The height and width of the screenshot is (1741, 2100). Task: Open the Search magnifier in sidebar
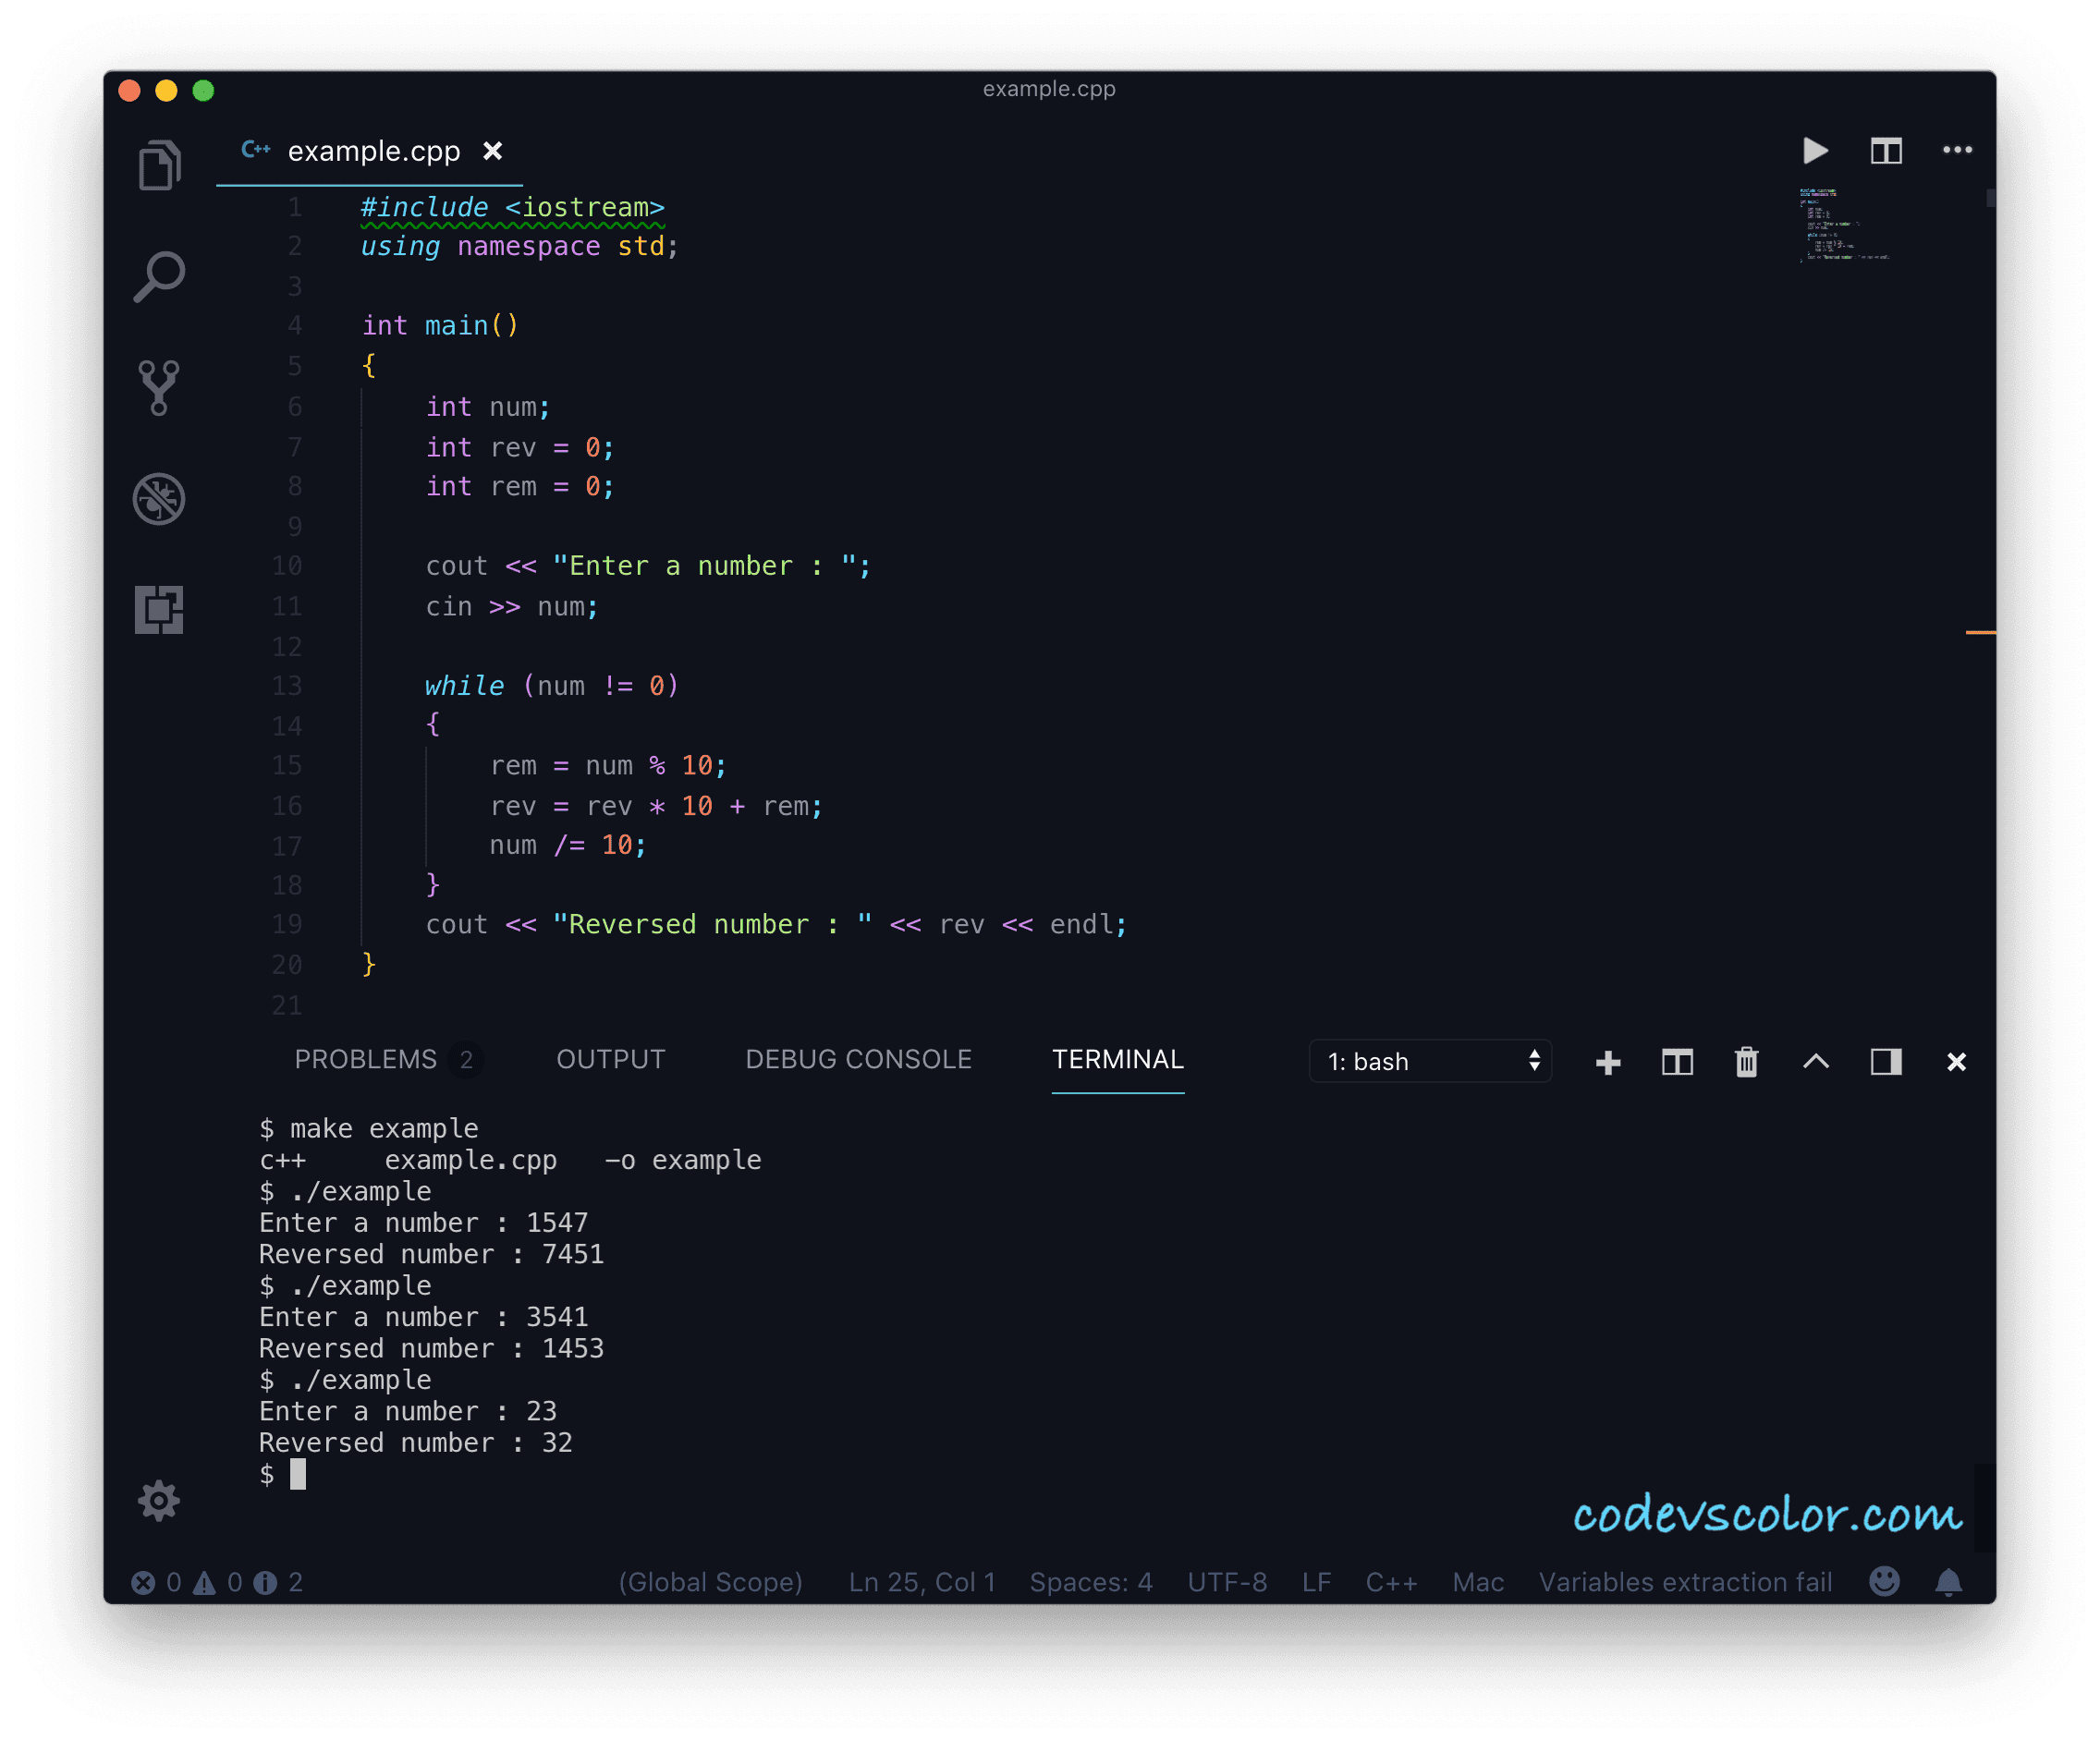point(159,276)
